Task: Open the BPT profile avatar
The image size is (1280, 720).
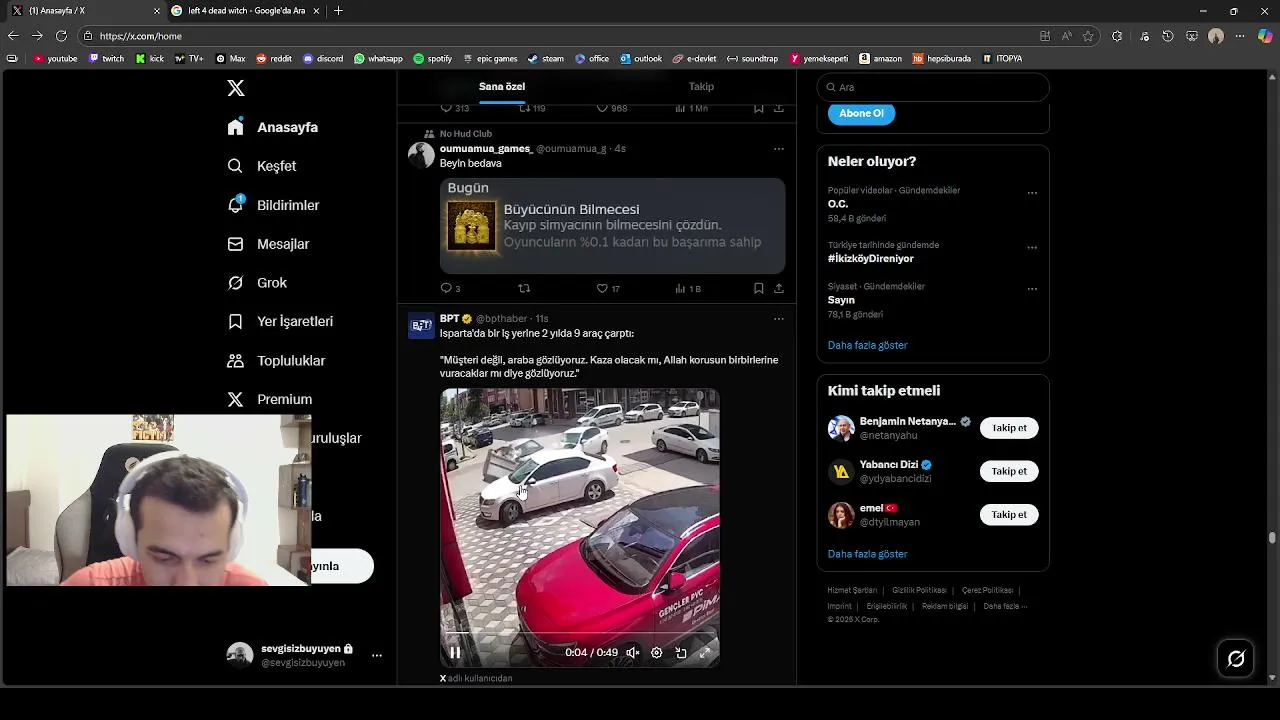Action: (421, 326)
